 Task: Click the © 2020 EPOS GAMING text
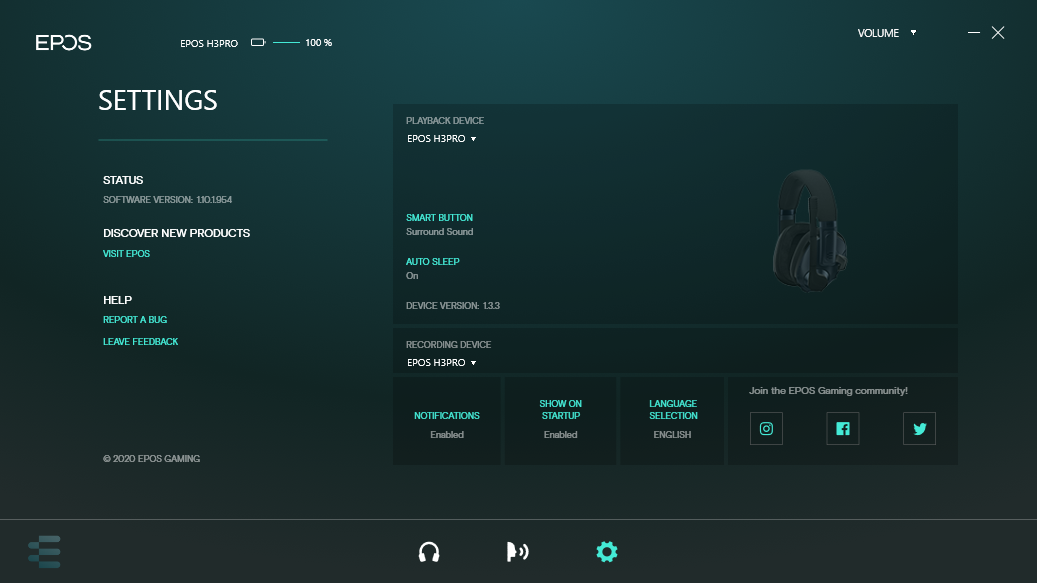[151, 458]
